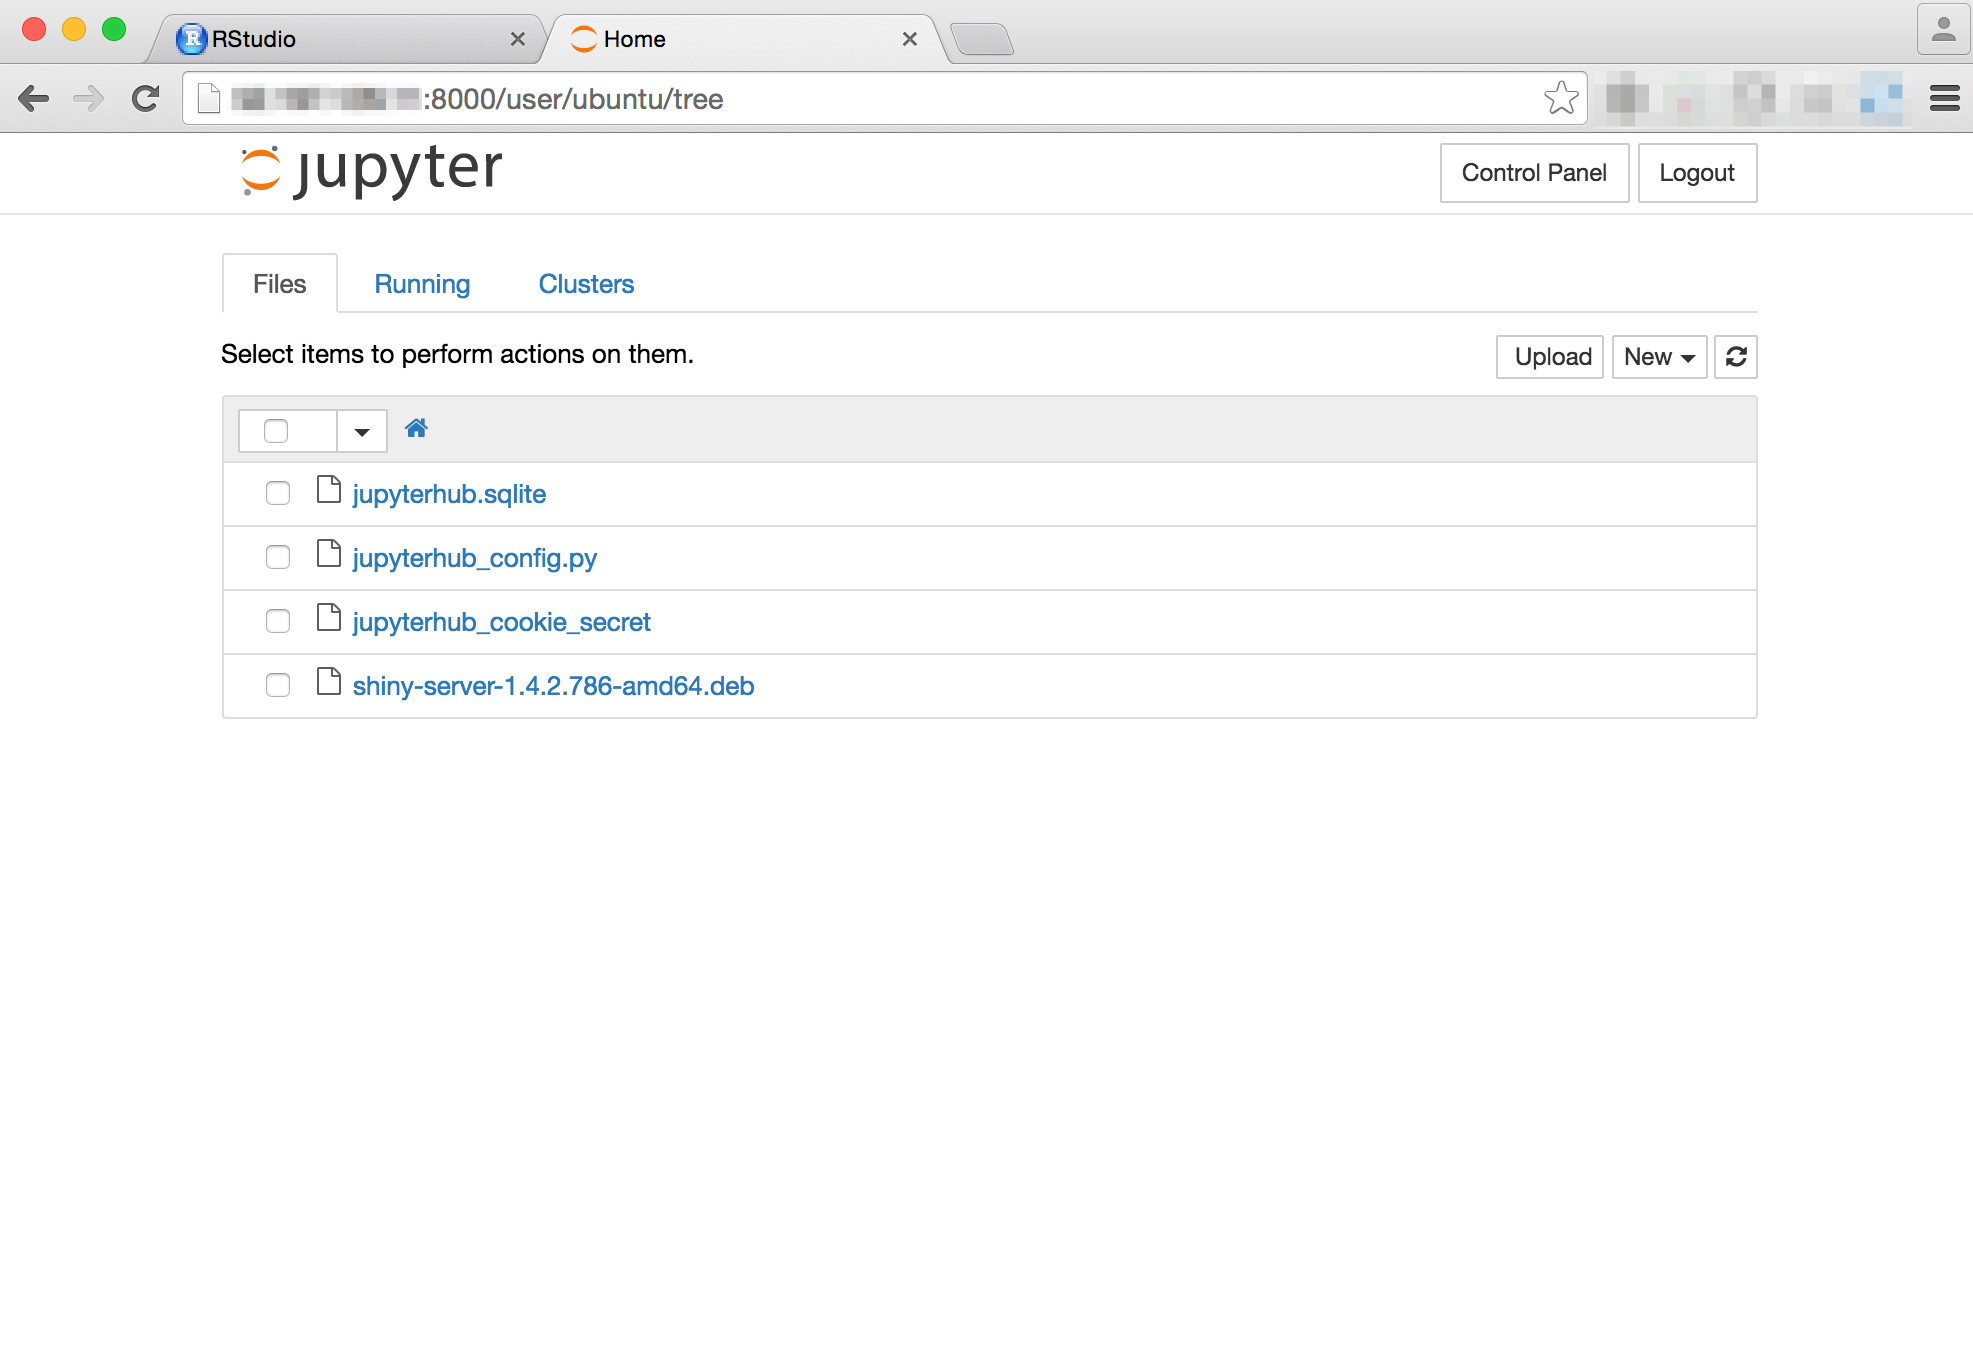Expand the New dropdown caret
The width and height of the screenshot is (1973, 1365).
pos(1688,357)
